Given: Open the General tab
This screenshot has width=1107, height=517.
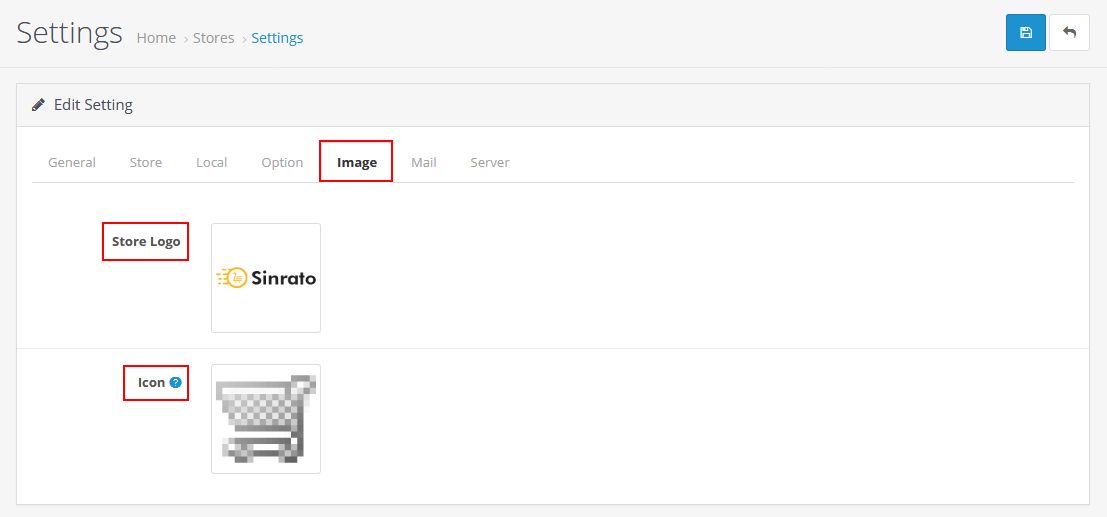Looking at the screenshot, I should [72, 162].
